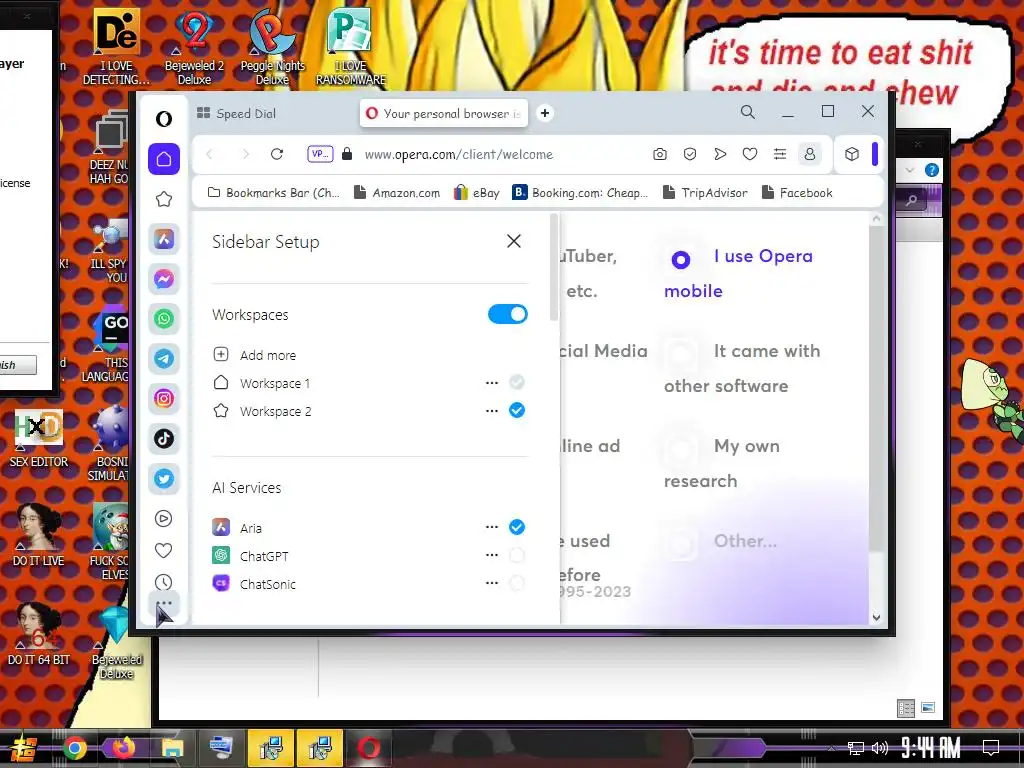Screen dimensions: 1024x768
Task: Reload the Opera welcome page
Action: (277, 154)
